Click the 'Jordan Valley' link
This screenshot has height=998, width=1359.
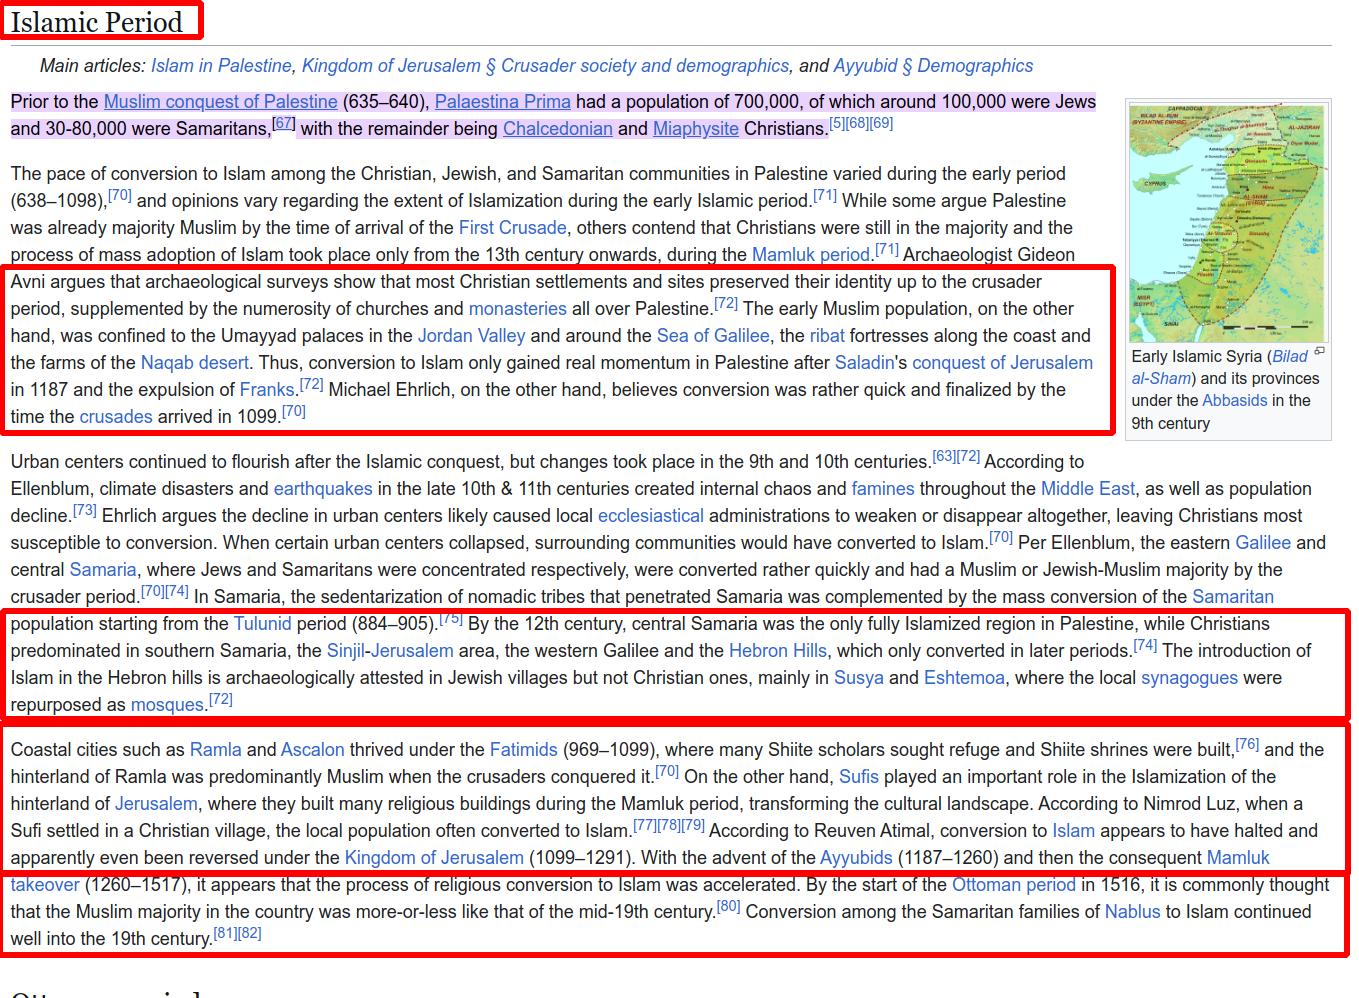pos(471,336)
